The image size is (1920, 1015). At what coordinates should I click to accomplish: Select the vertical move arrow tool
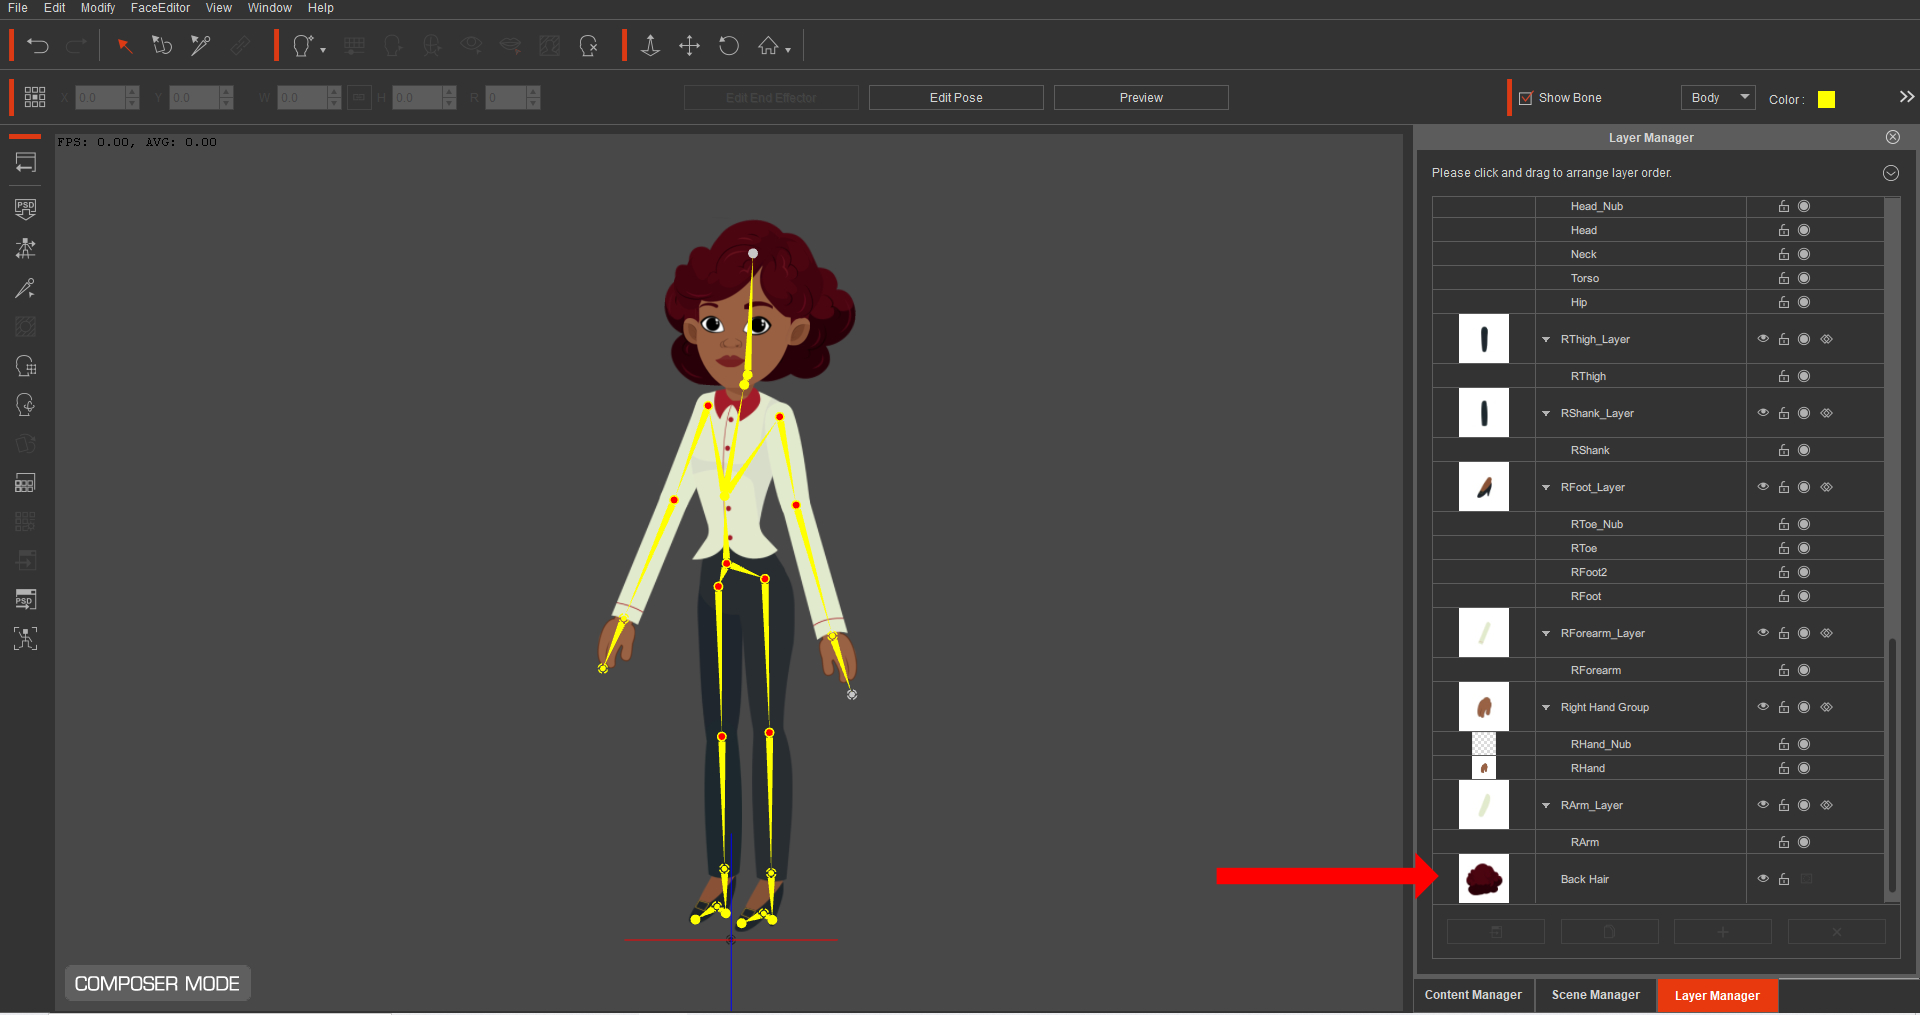(x=650, y=46)
